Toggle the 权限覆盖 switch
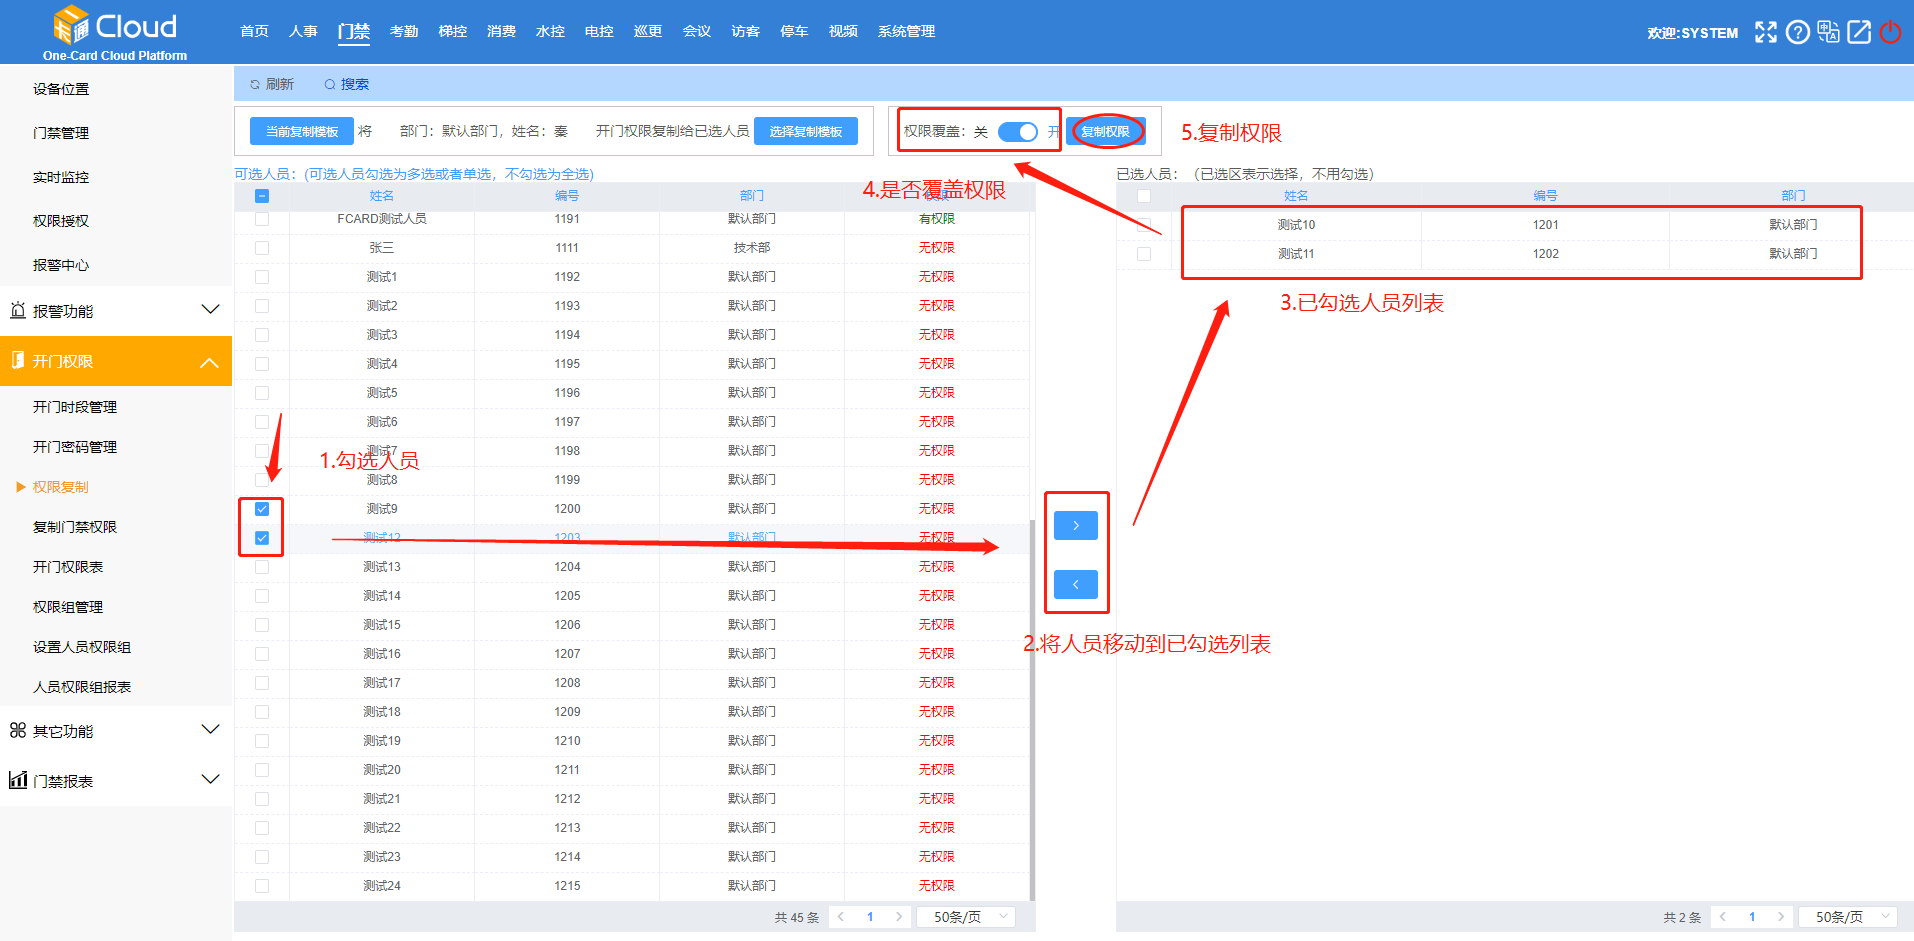 [x=1018, y=132]
